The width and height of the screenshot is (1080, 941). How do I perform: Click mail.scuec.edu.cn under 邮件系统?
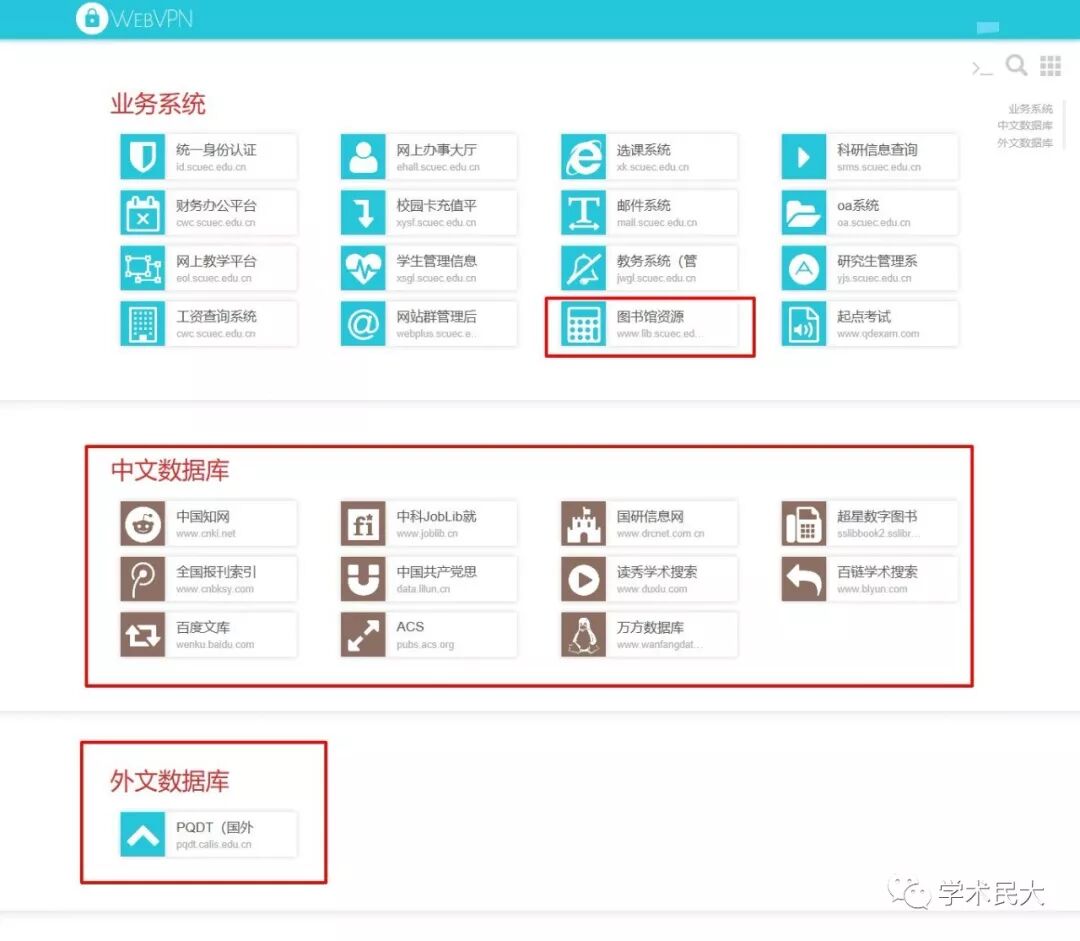[656, 223]
